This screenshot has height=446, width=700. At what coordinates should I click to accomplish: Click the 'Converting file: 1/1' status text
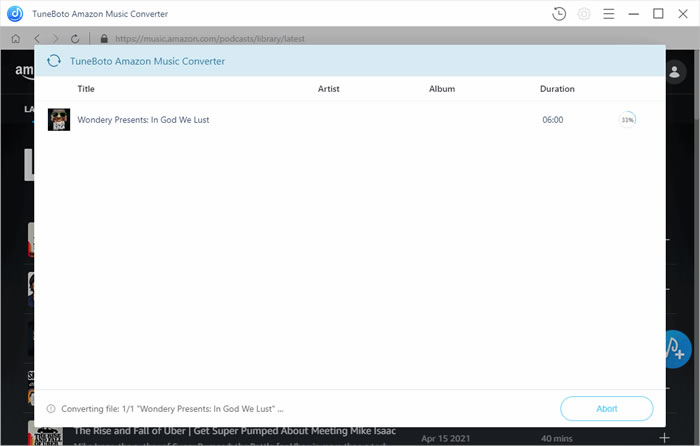pyautogui.click(x=172, y=408)
